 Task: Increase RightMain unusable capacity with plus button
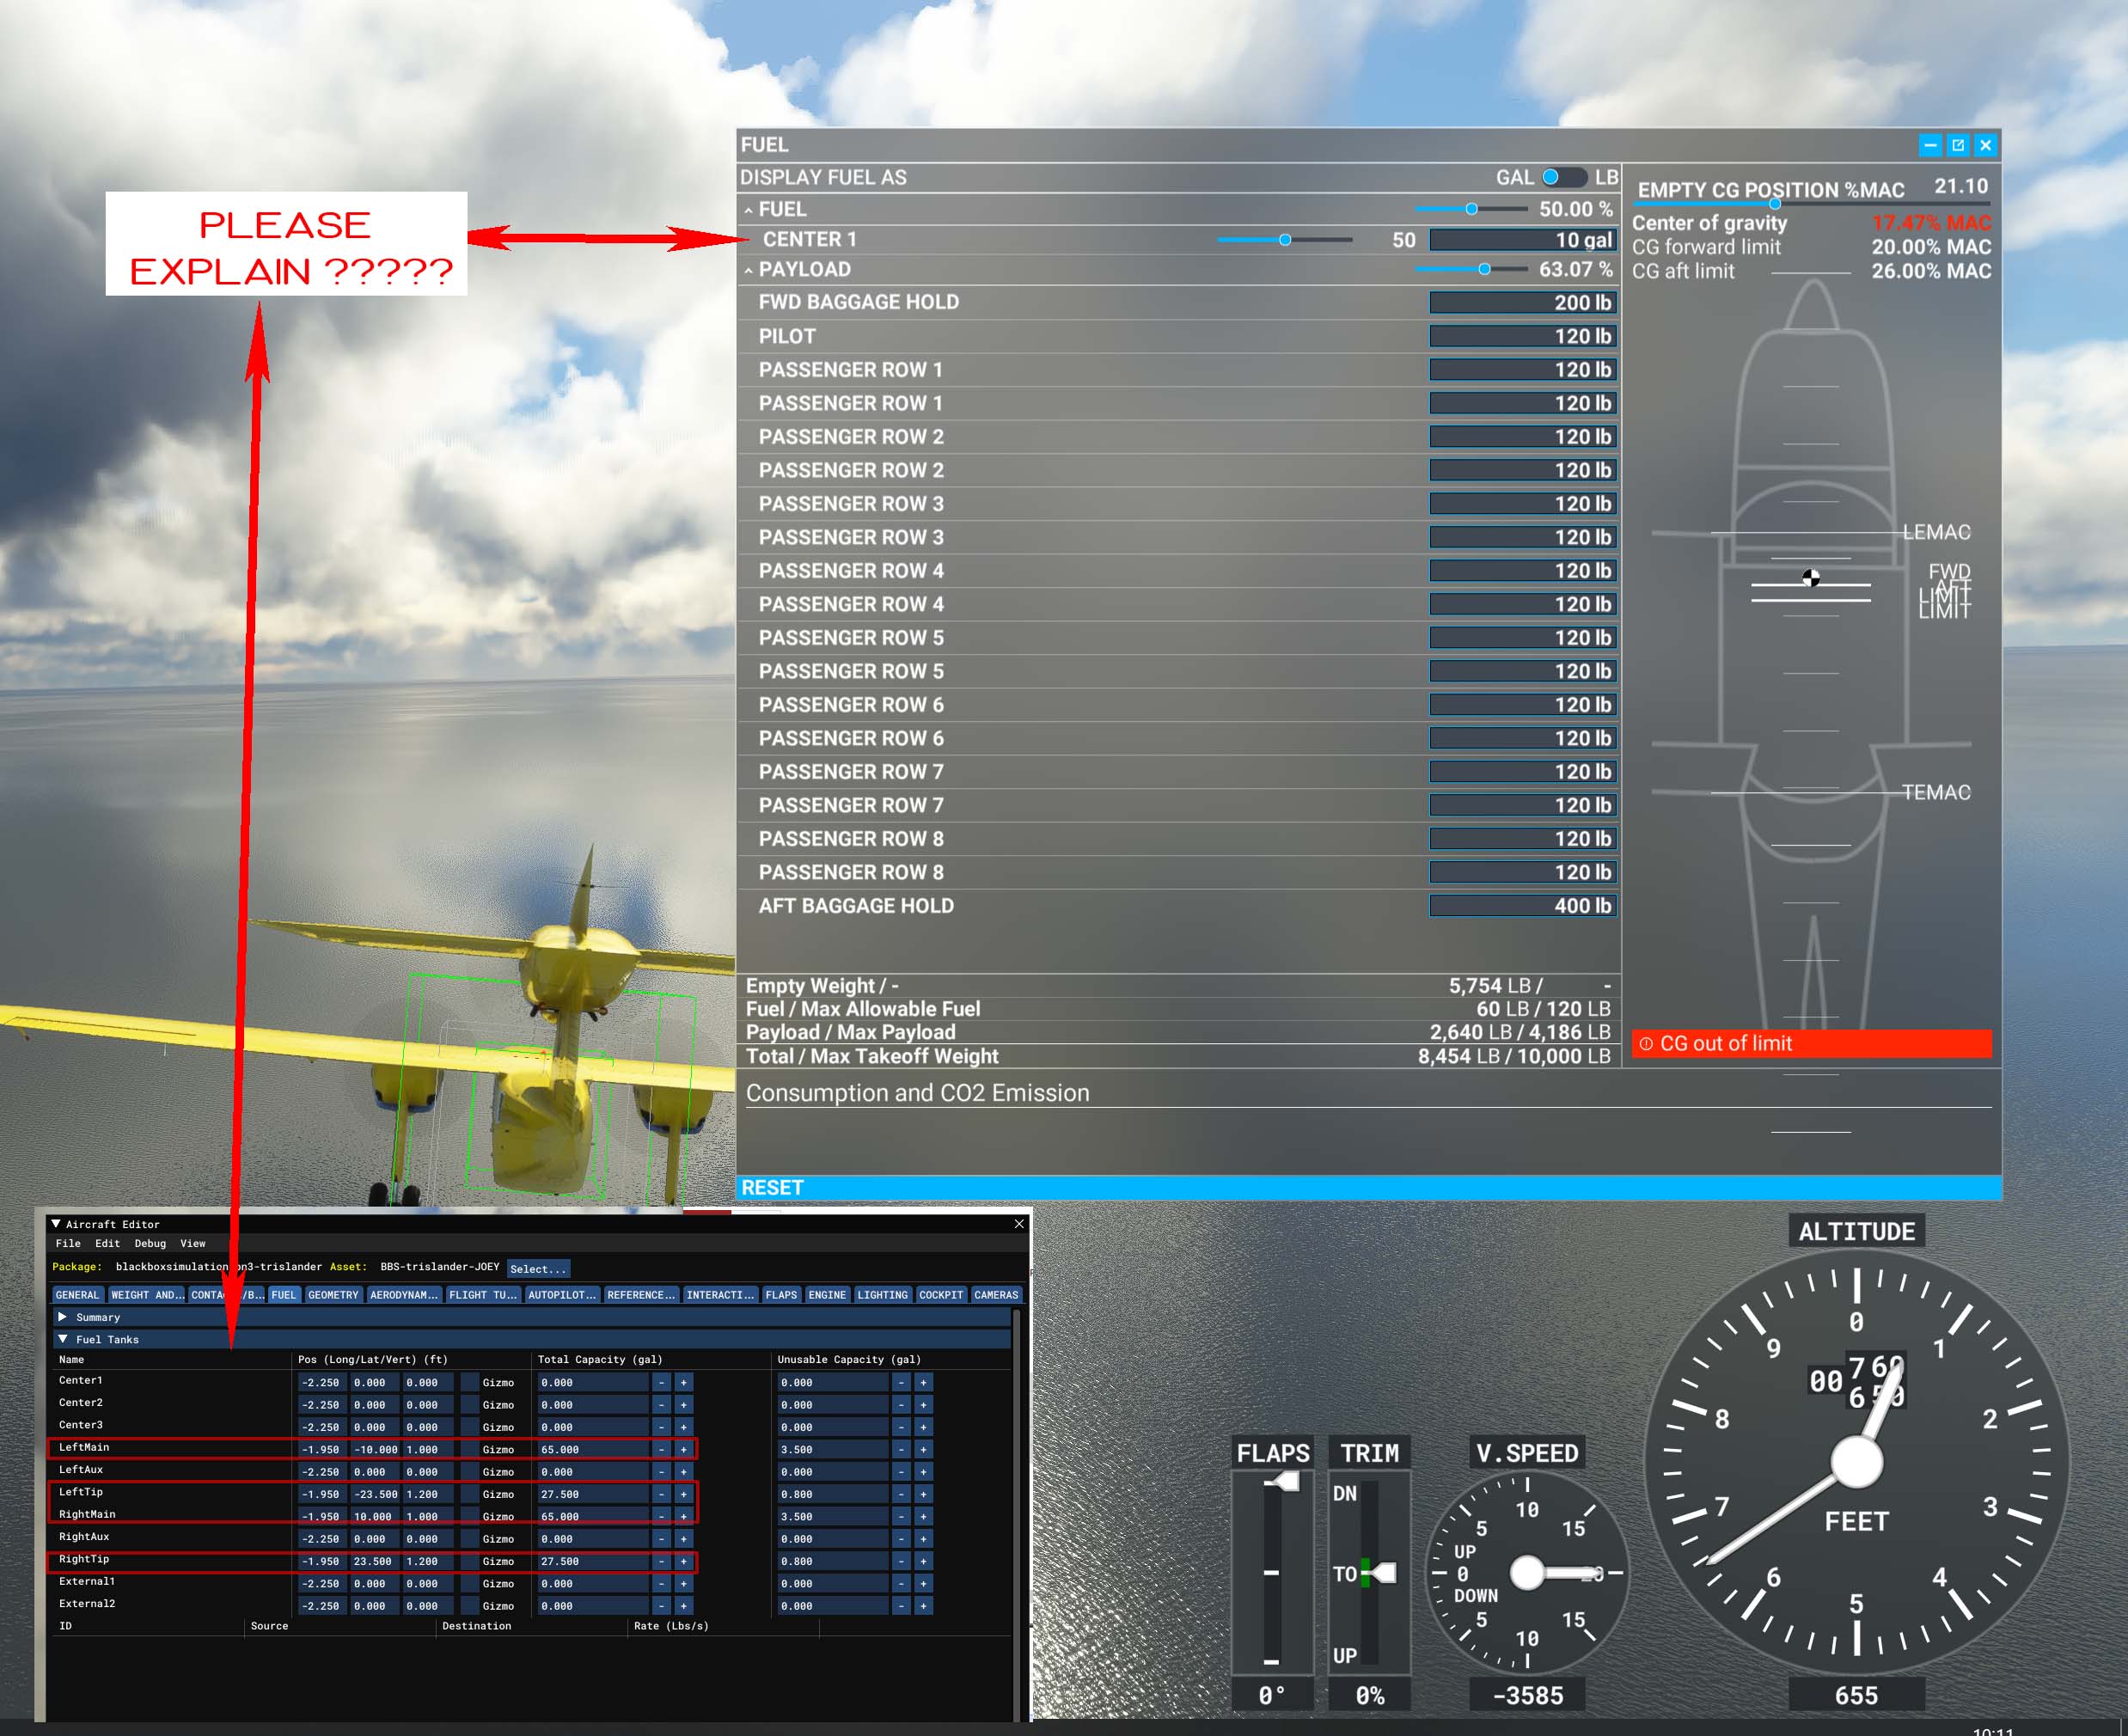click(923, 1516)
